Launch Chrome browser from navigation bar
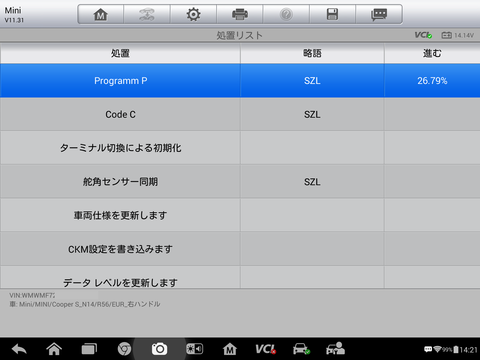Image resolution: width=480 pixels, height=360 pixels. [x=124, y=349]
